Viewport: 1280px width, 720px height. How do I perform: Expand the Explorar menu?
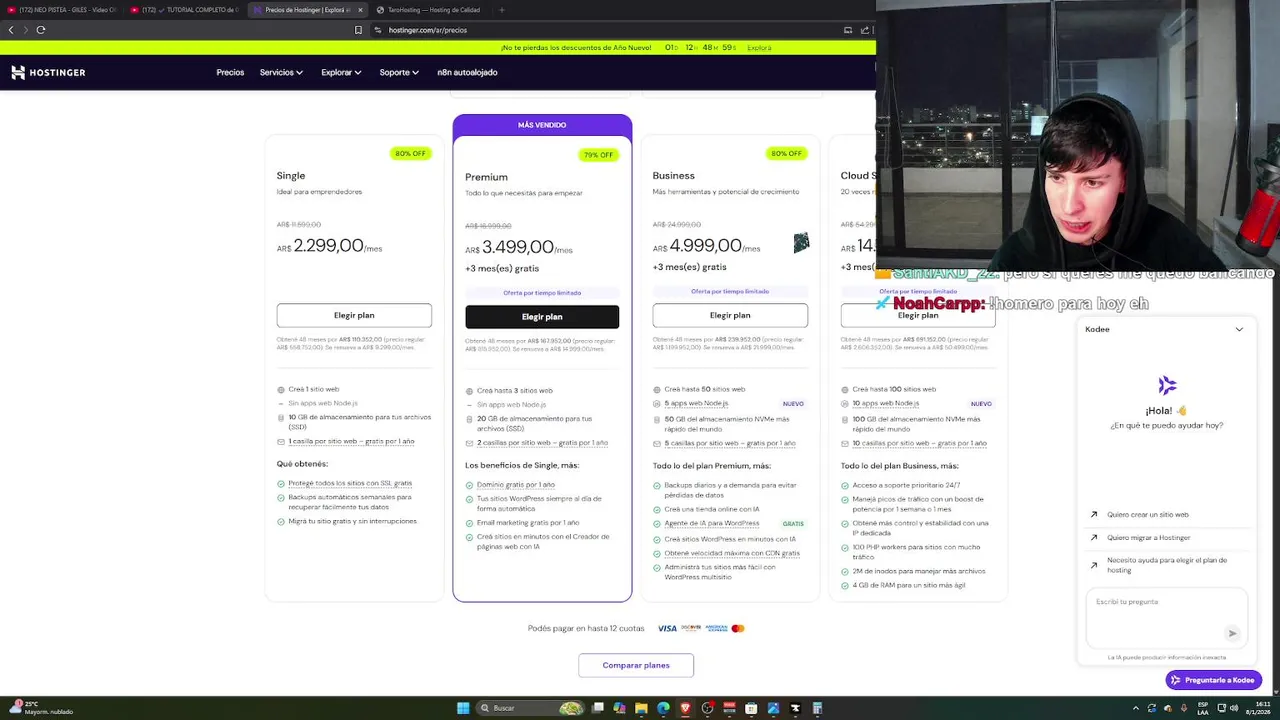(x=341, y=72)
